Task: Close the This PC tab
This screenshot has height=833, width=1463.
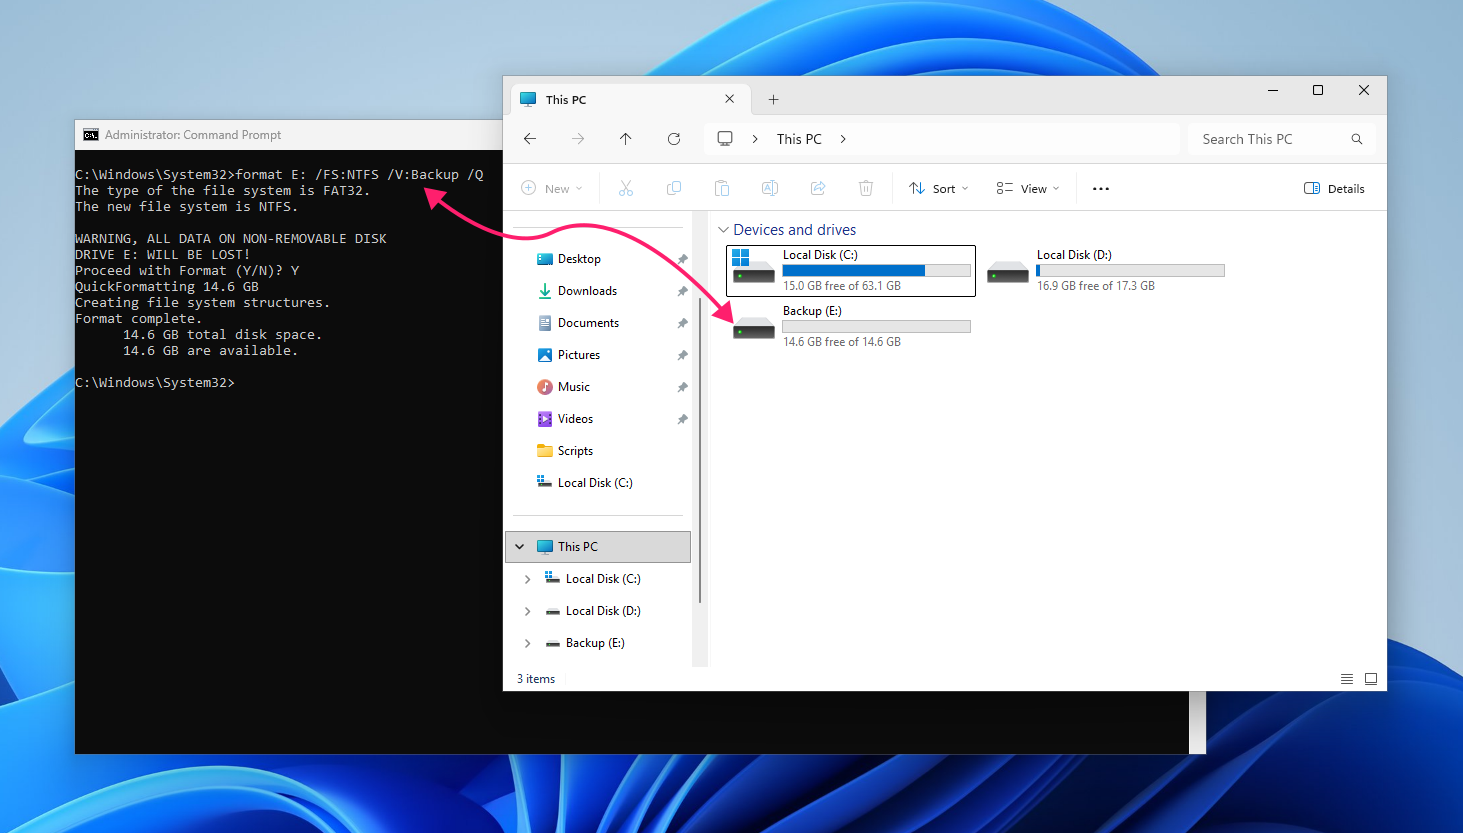Action: 730,99
